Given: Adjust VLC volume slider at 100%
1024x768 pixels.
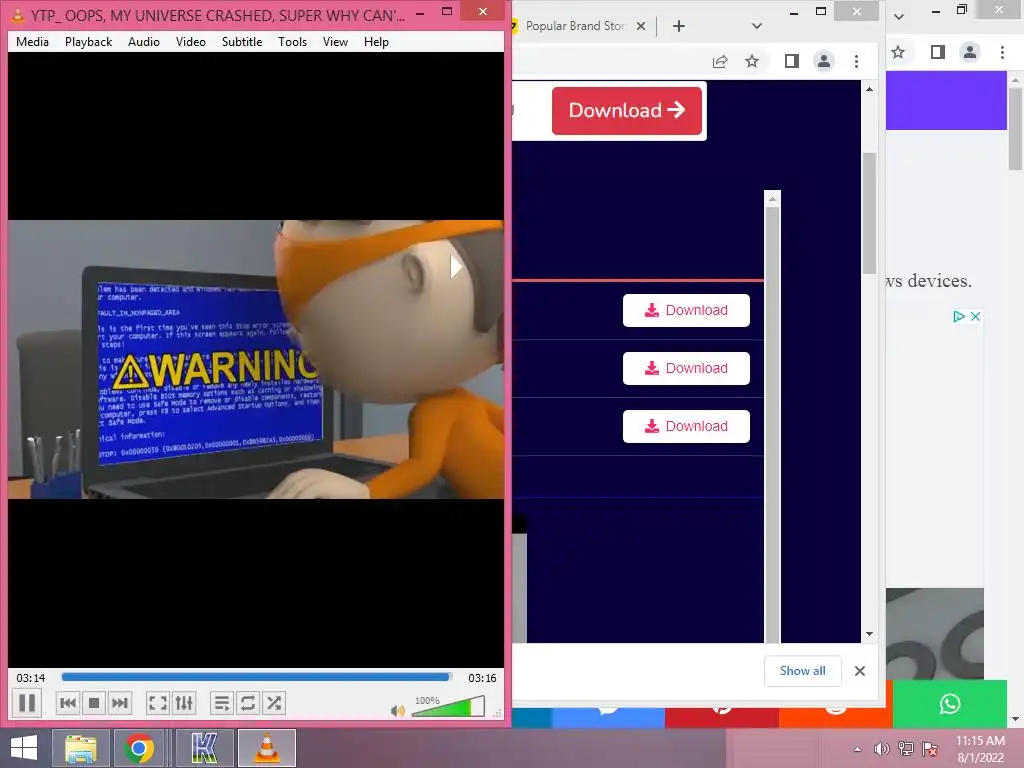Looking at the screenshot, I should pos(448,707).
